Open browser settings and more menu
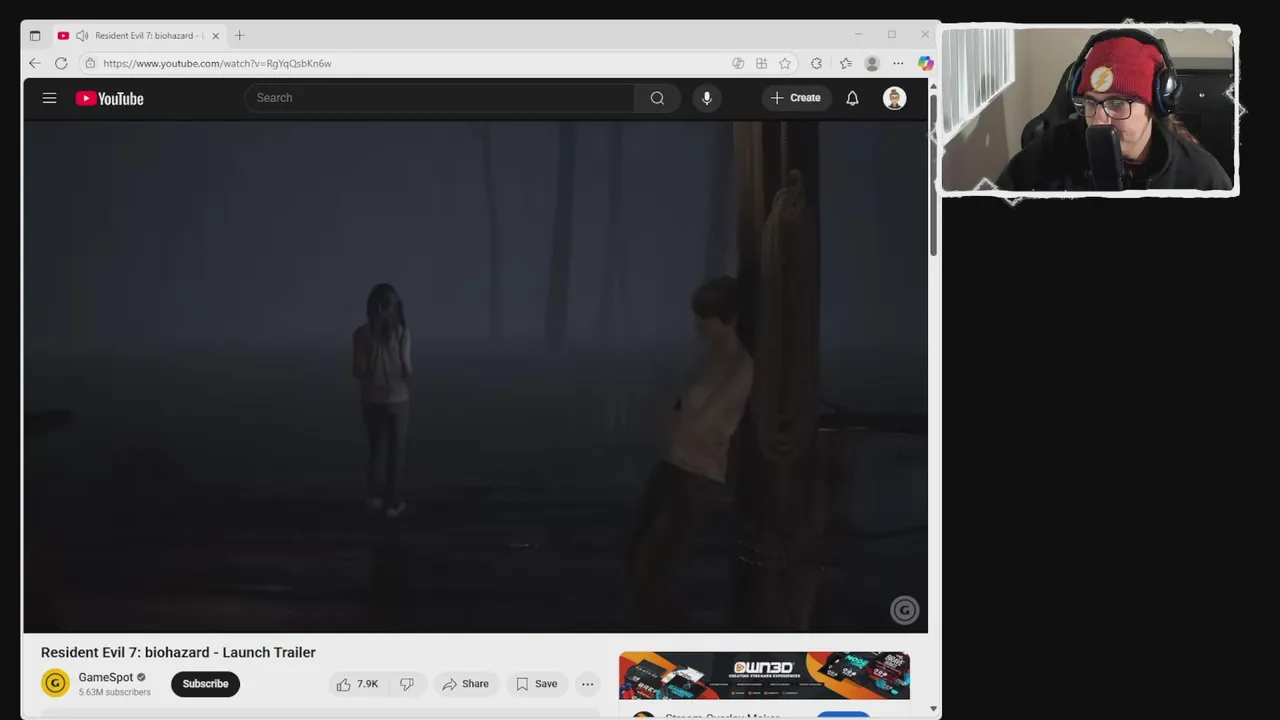1280x720 pixels. point(898,63)
